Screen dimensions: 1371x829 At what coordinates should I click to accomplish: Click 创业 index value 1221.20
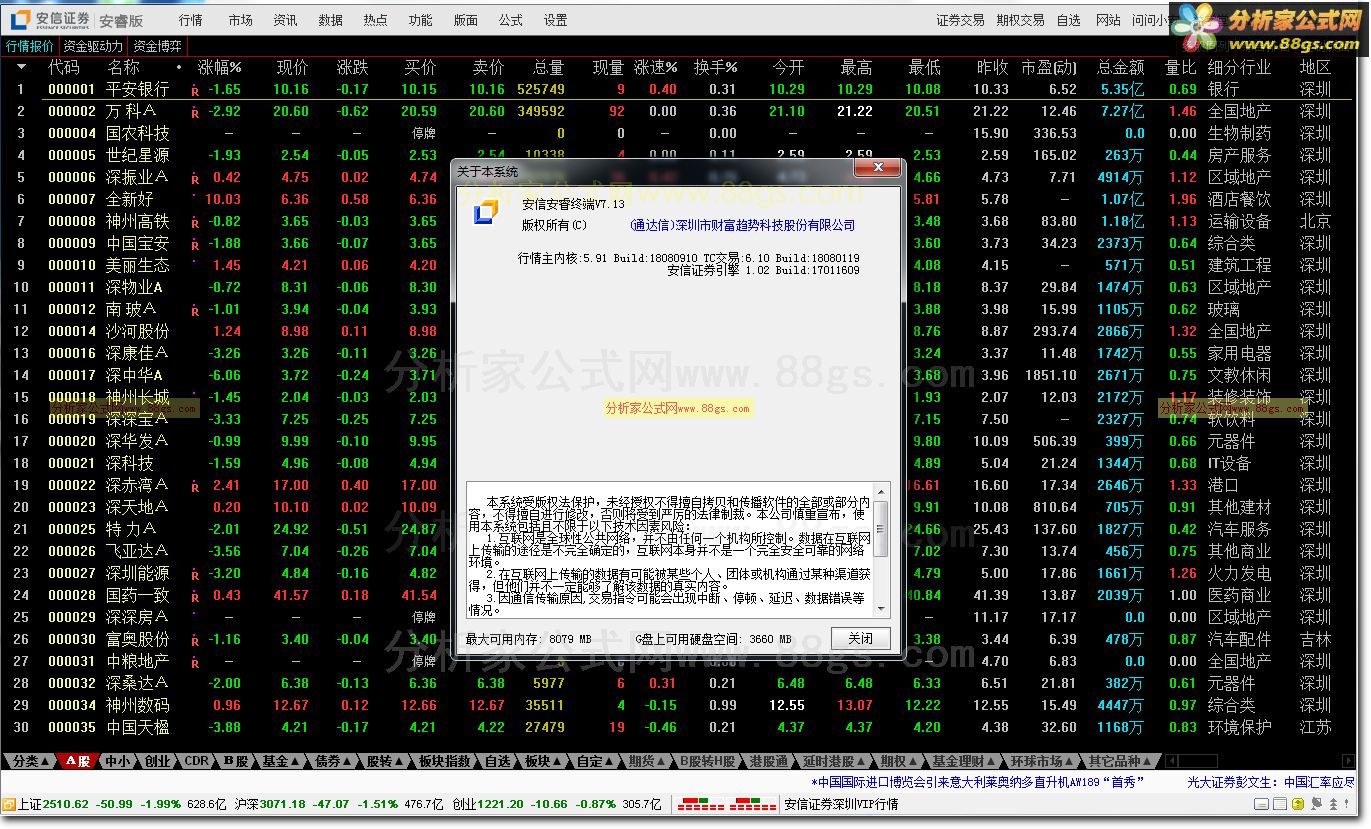501,804
